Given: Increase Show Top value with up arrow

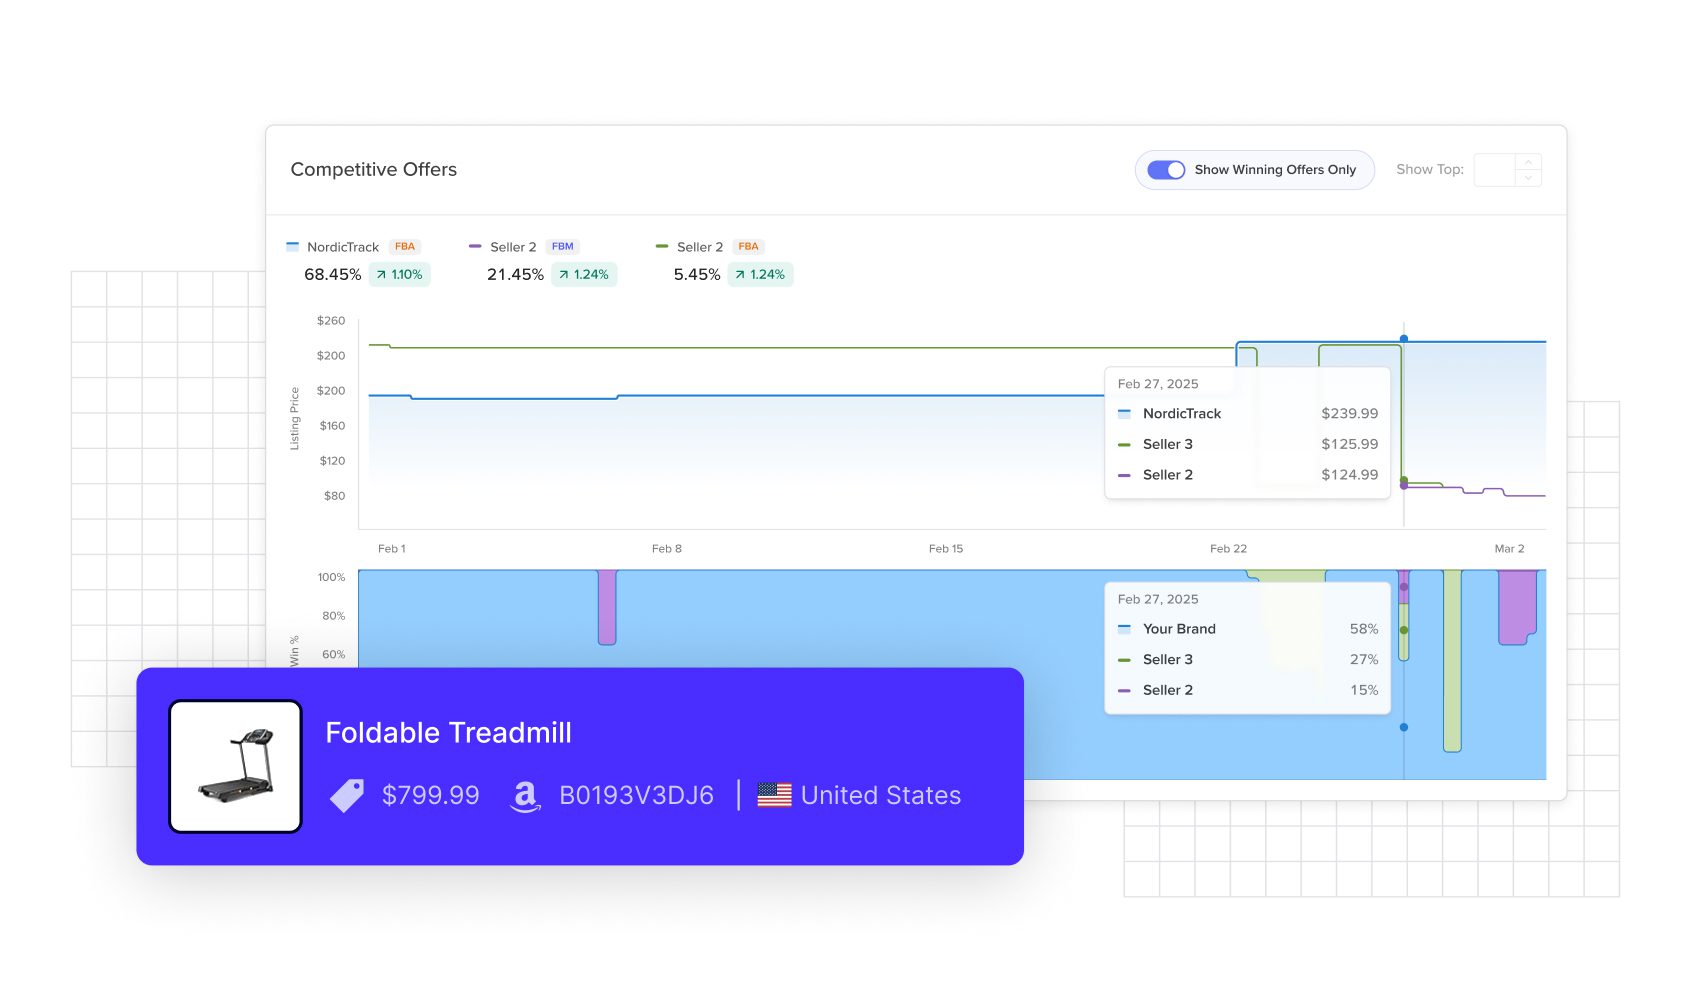Looking at the screenshot, I should (x=1528, y=162).
